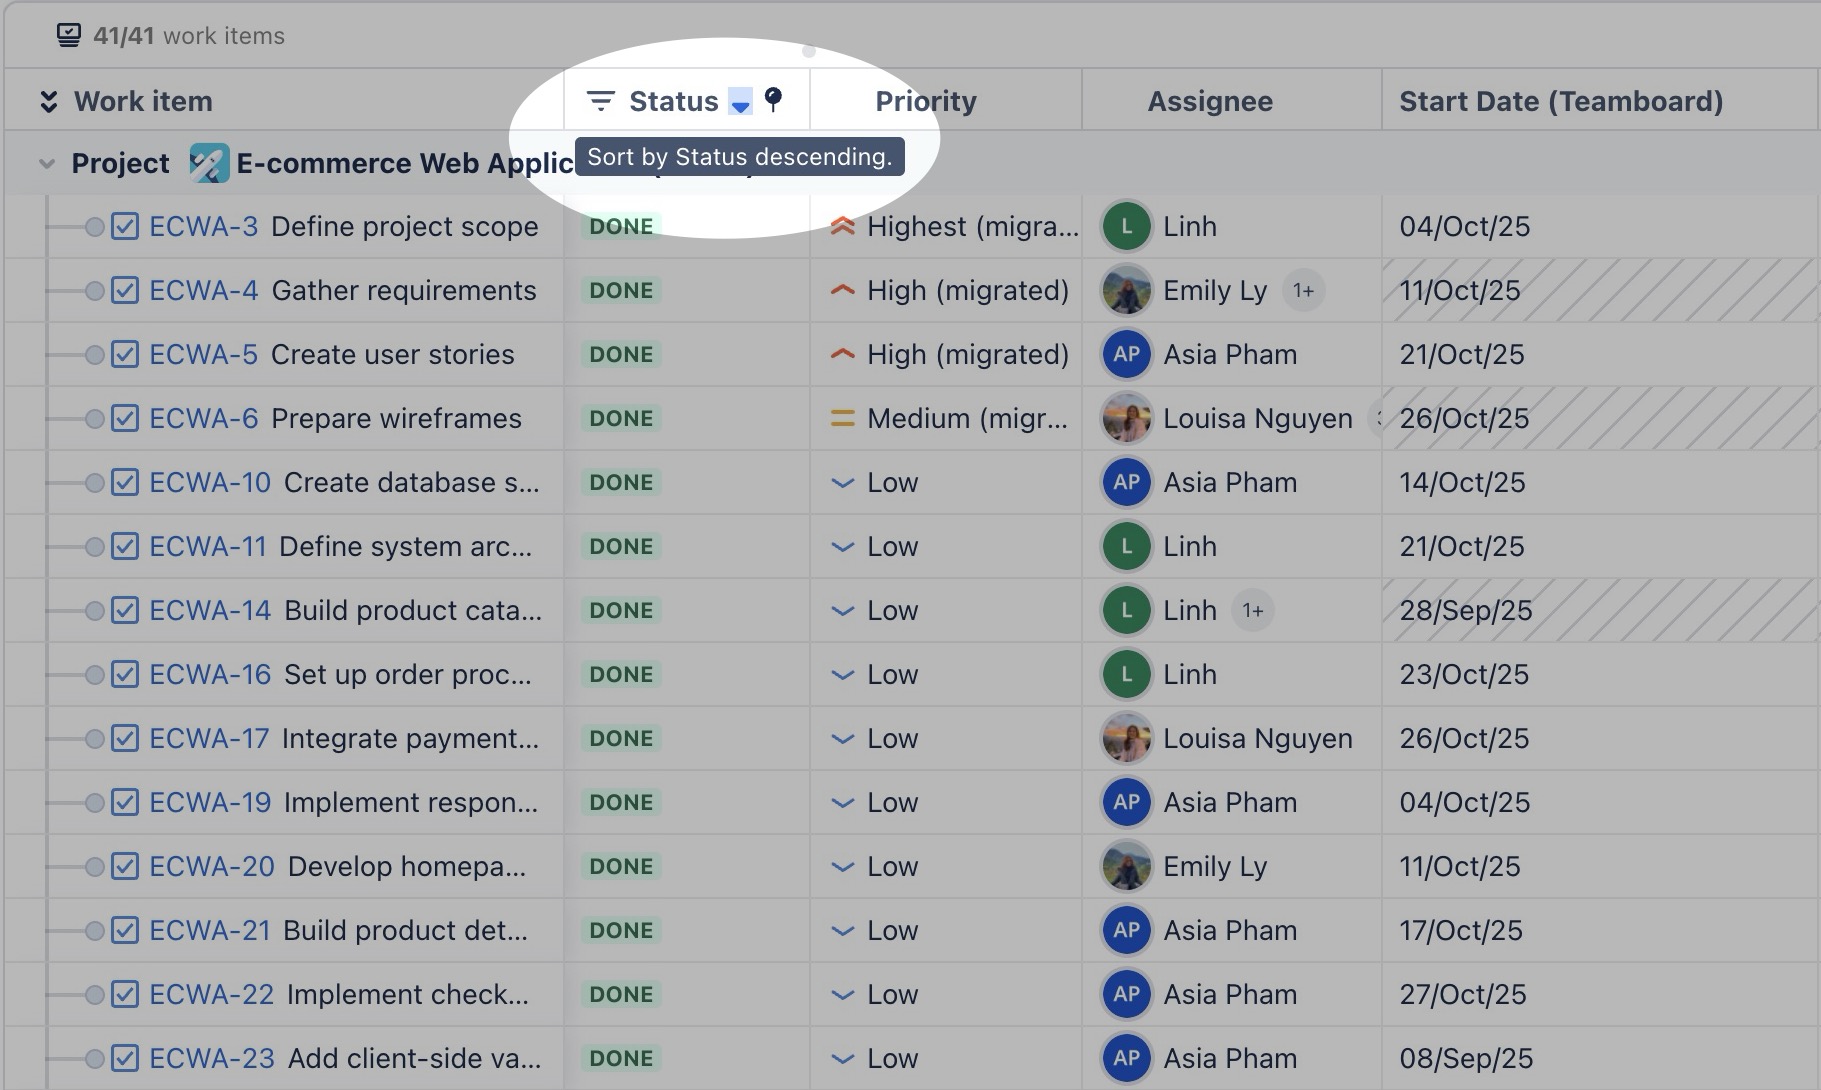Click the work items monitor icon
Screen dimensions: 1821x1090
68,36
